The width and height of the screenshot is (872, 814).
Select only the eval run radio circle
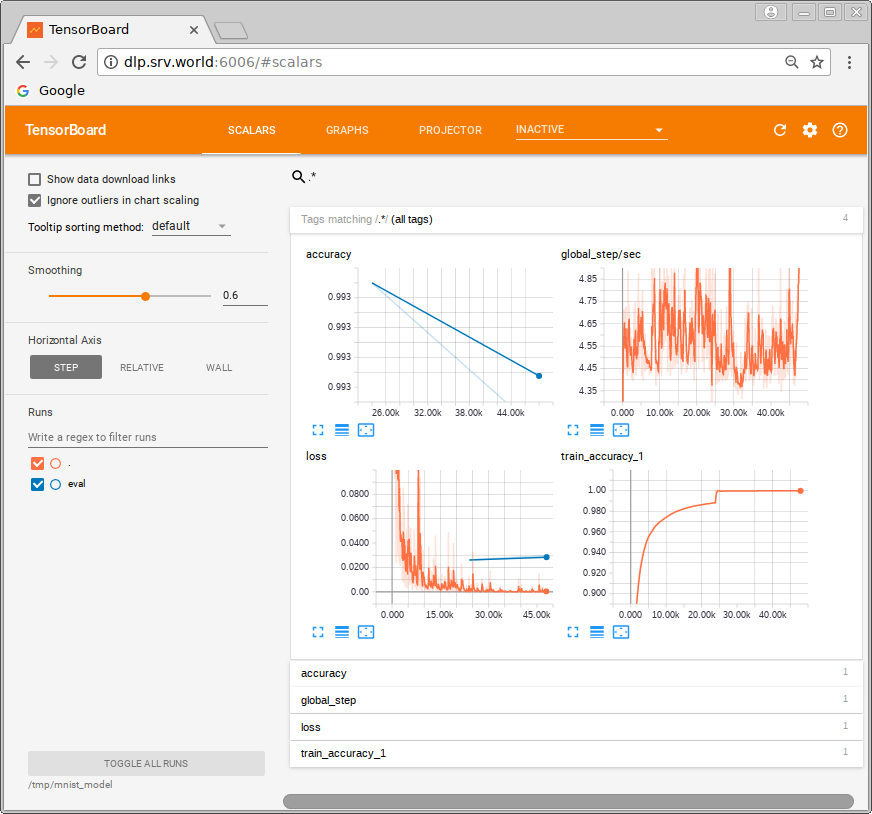point(56,484)
